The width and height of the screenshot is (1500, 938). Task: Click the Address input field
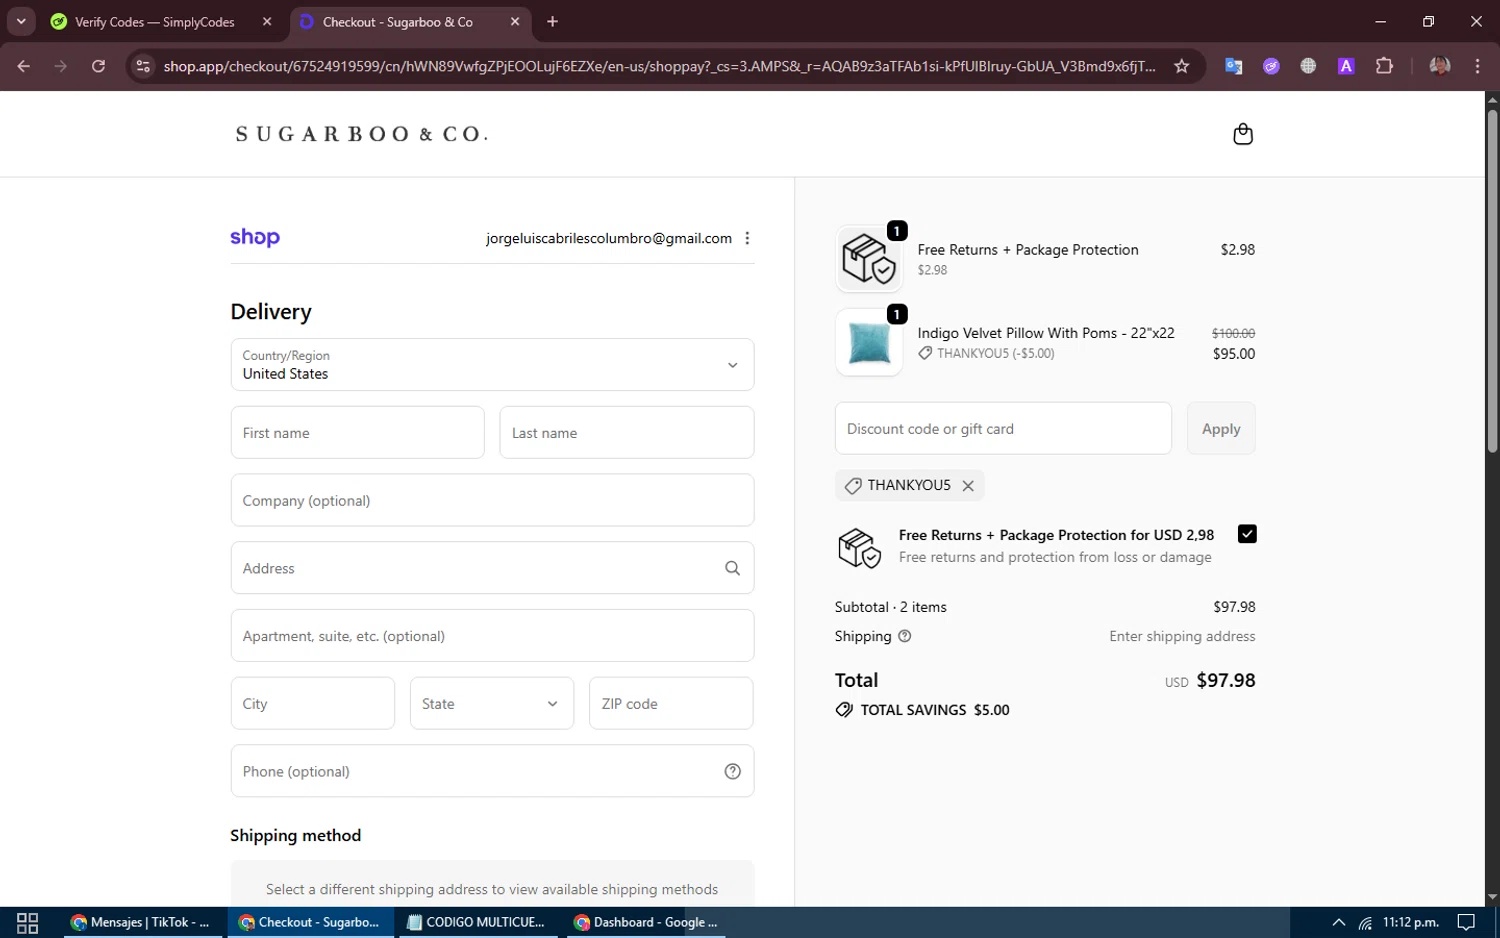(492, 568)
